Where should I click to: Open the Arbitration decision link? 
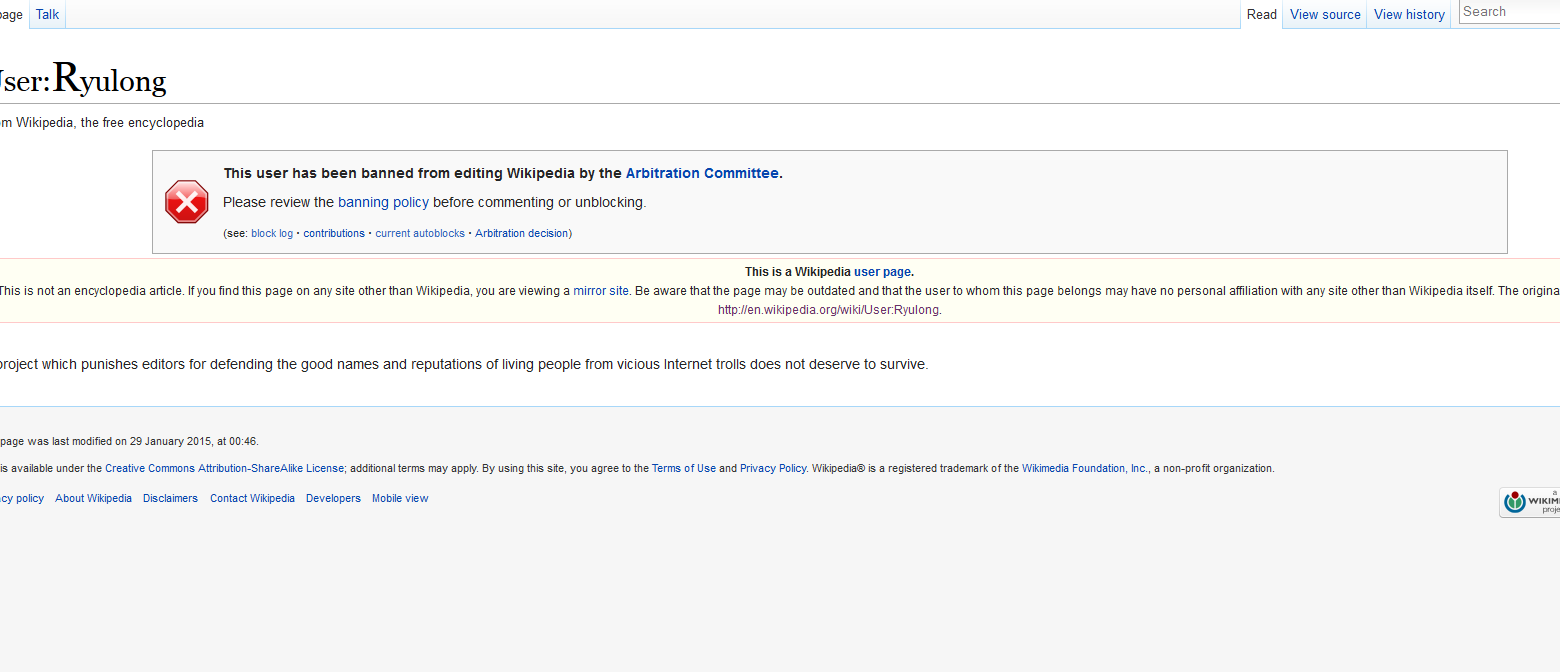pos(521,233)
